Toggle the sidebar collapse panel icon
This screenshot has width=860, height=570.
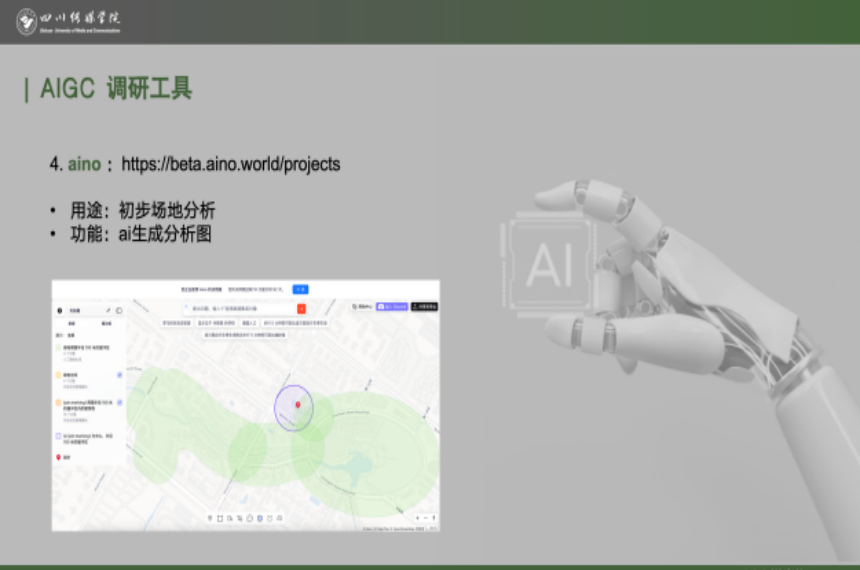pyautogui.click(x=119, y=310)
